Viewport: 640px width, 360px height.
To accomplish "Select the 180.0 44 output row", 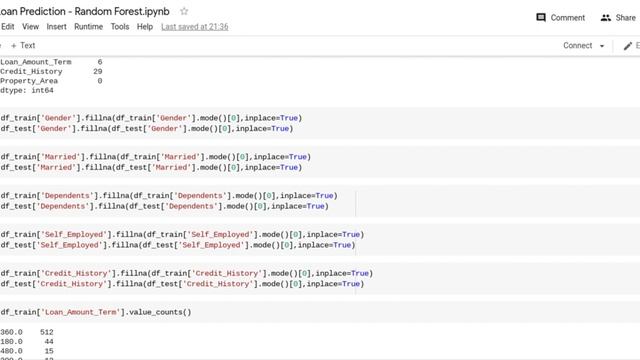I will tap(27, 342).
